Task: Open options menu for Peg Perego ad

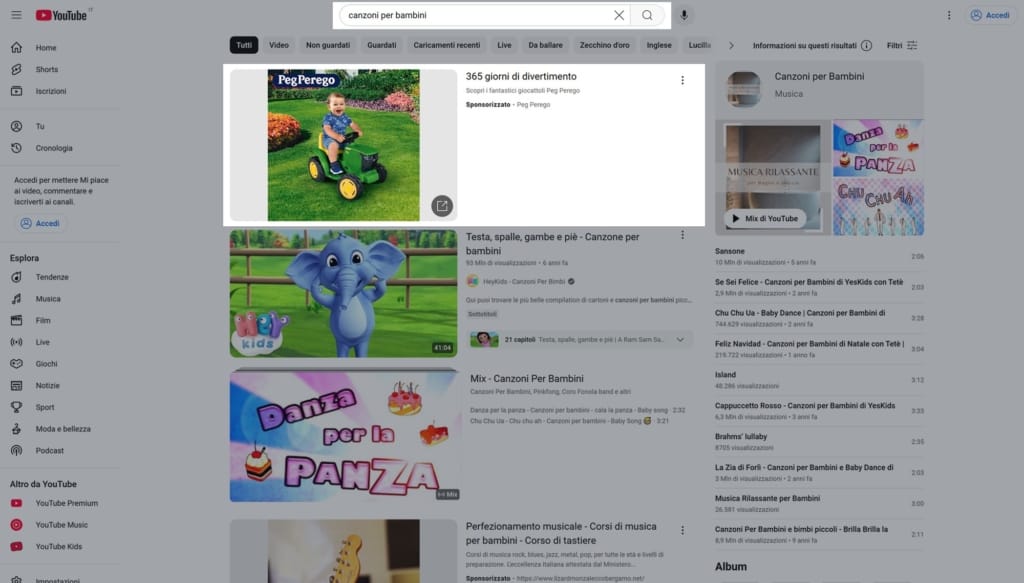Action: point(682,80)
